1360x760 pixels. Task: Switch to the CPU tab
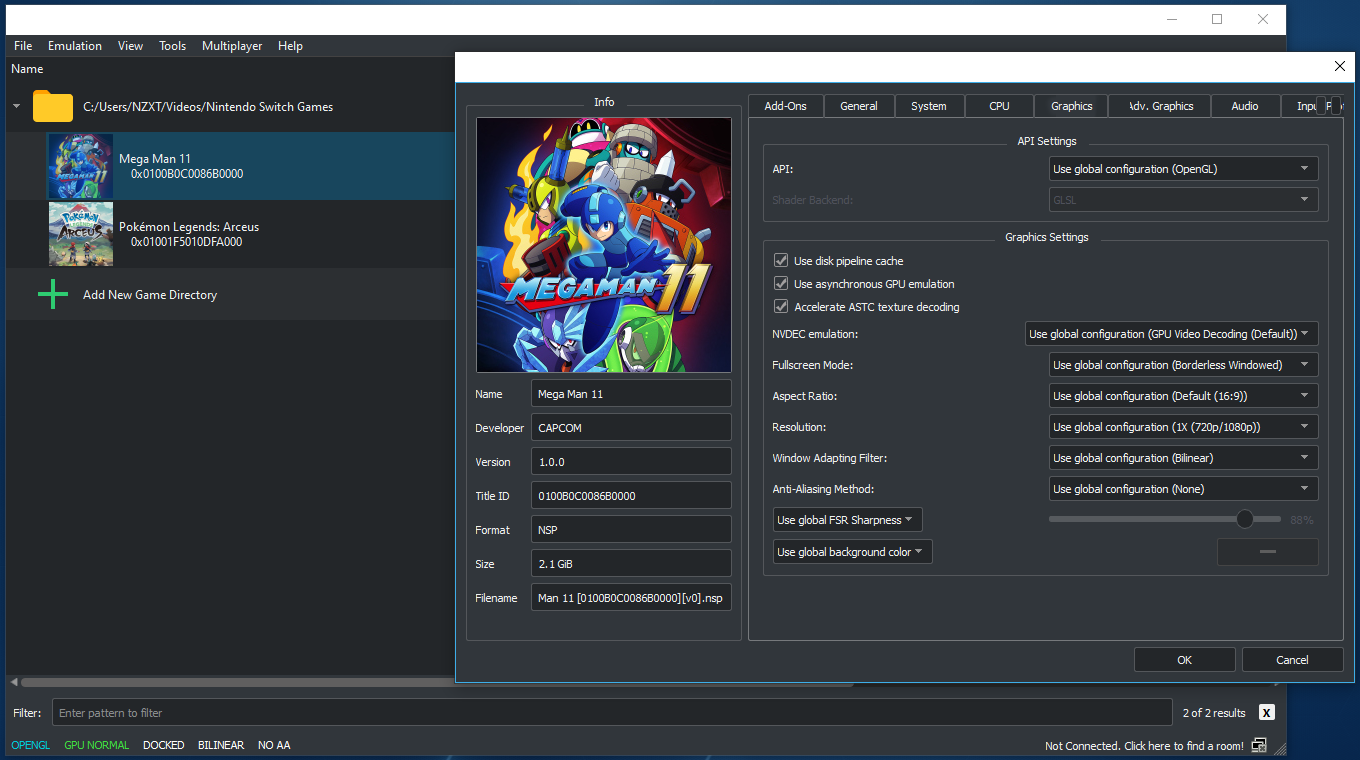click(x=999, y=106)
